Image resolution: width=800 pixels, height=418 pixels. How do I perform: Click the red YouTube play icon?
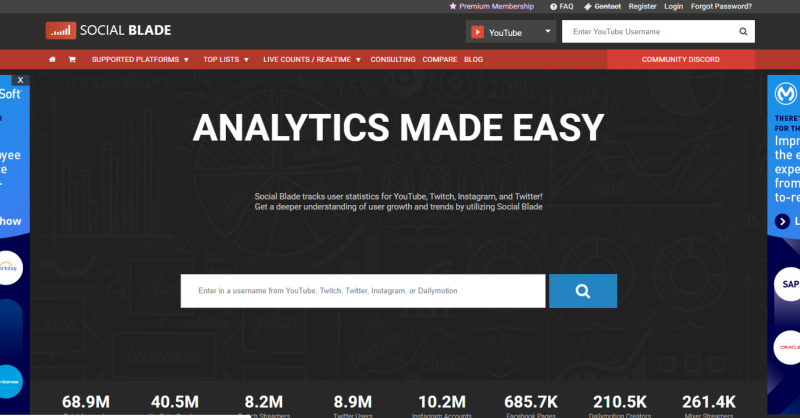(477, 32)
